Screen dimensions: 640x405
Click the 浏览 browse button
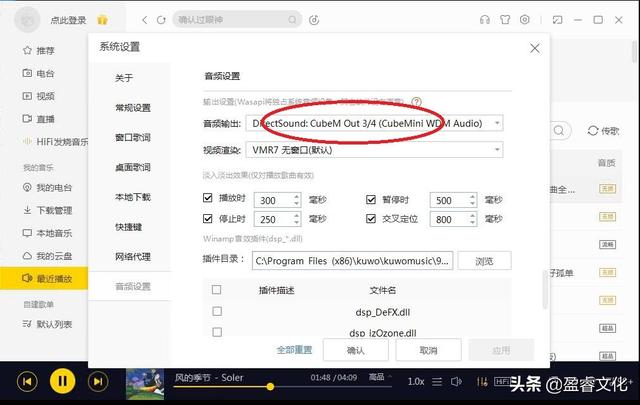484,261
